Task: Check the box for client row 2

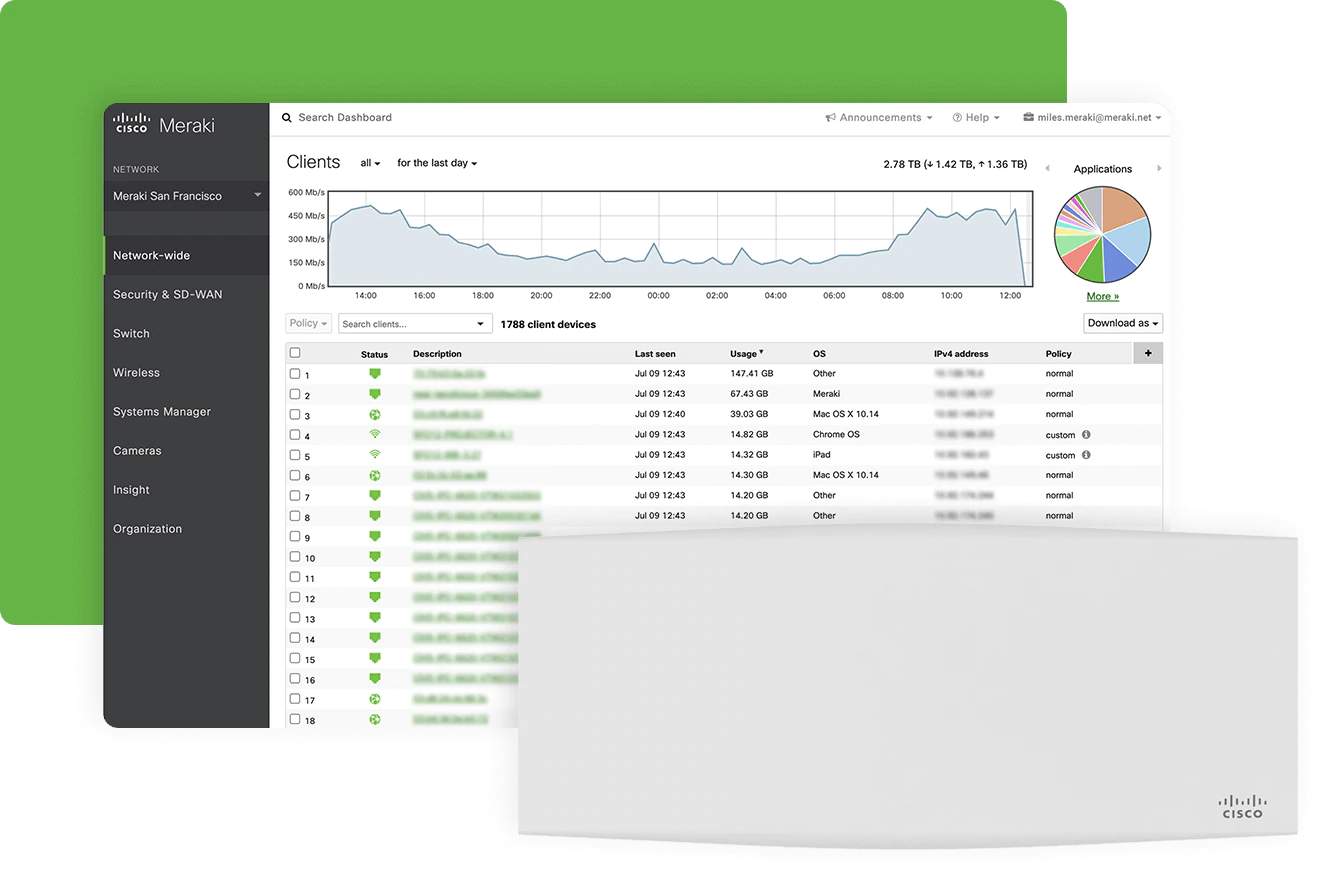Action: [x=295, y=394]
